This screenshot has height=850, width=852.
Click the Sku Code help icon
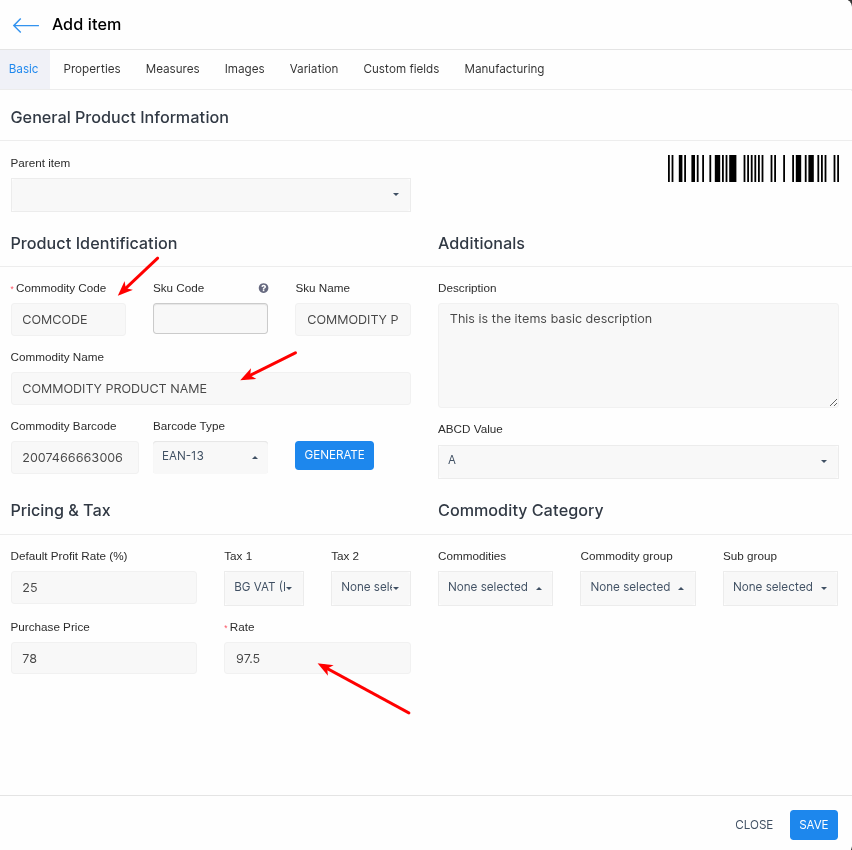pyautogui.click(x=263, y=288)
